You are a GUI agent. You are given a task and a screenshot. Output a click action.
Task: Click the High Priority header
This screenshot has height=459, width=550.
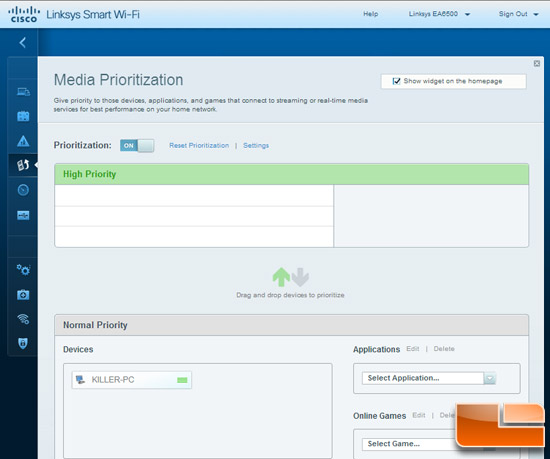tap(291, 174)
